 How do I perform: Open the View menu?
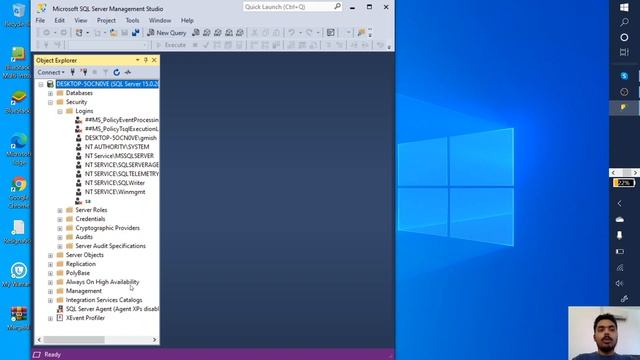point(81,20)
